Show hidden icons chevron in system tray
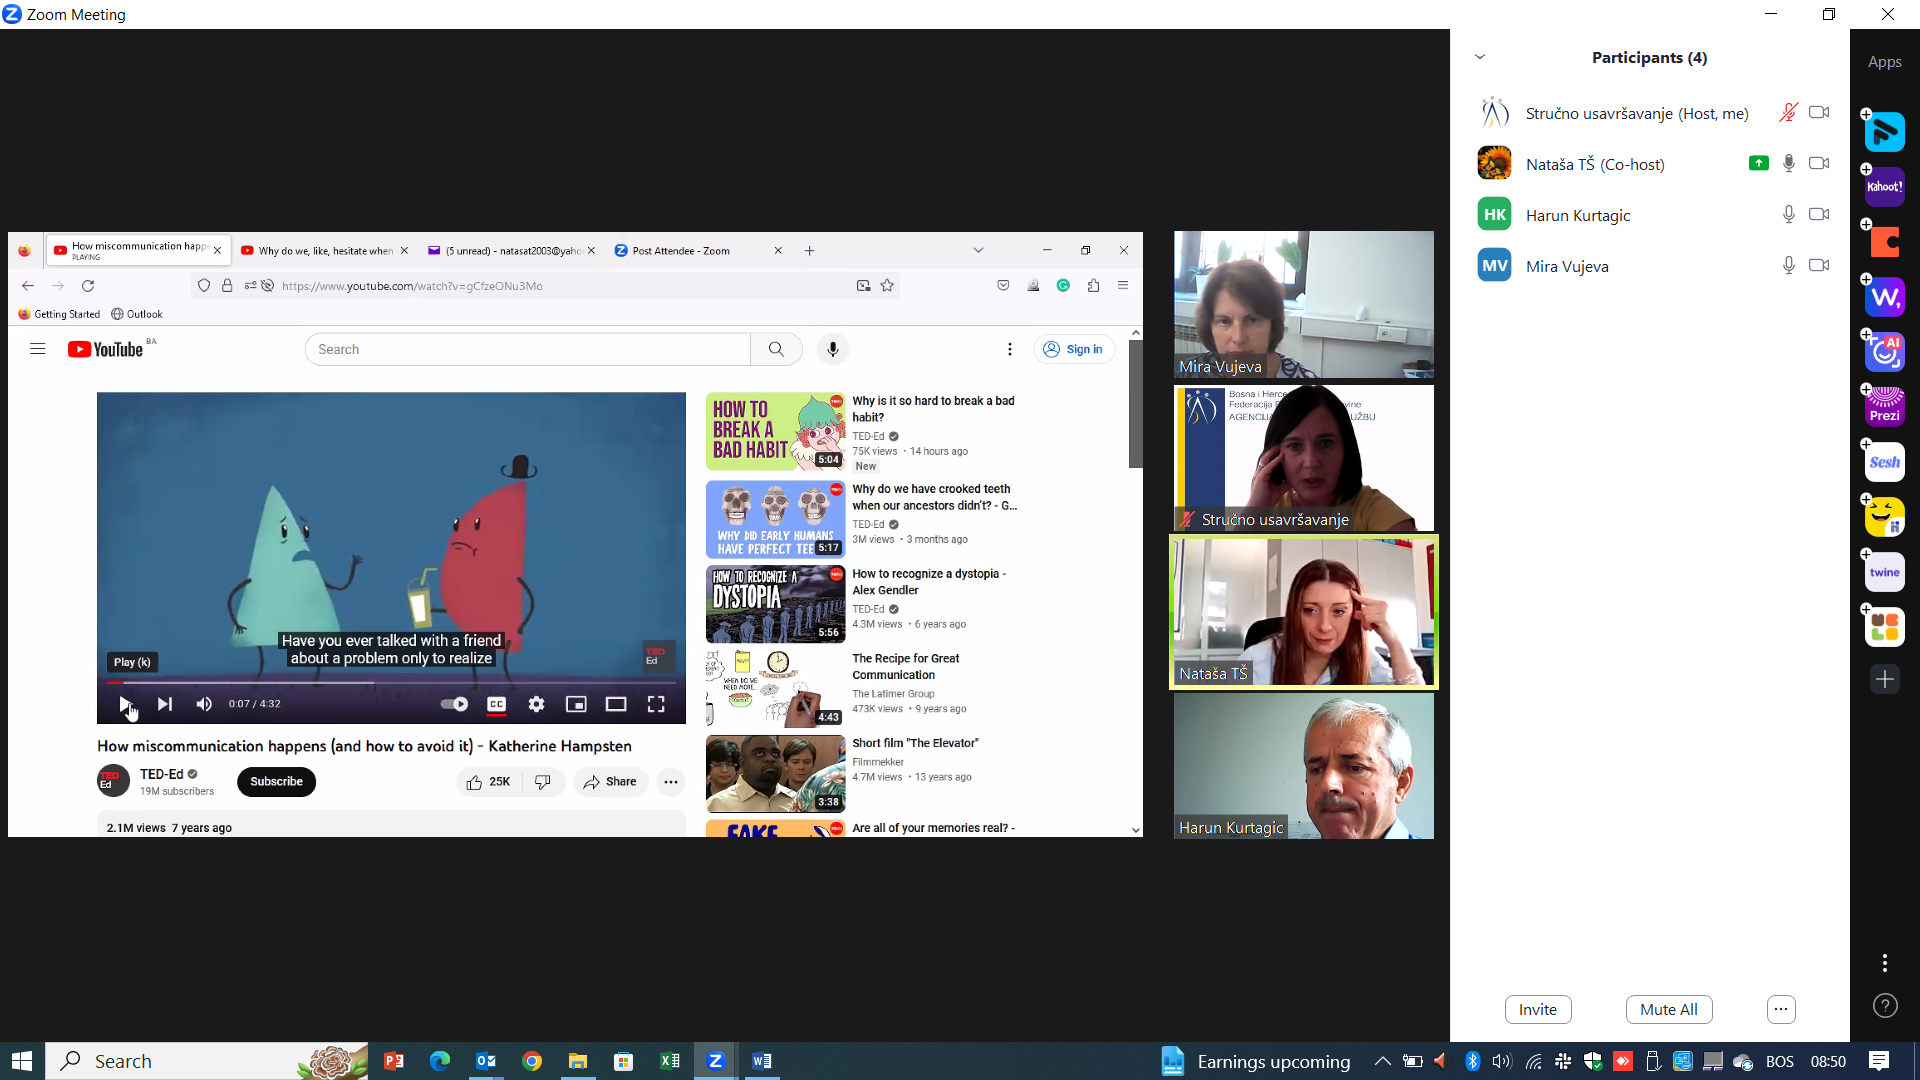Viewport: 1920px width, 1080px height. tap(1382, 1061)
